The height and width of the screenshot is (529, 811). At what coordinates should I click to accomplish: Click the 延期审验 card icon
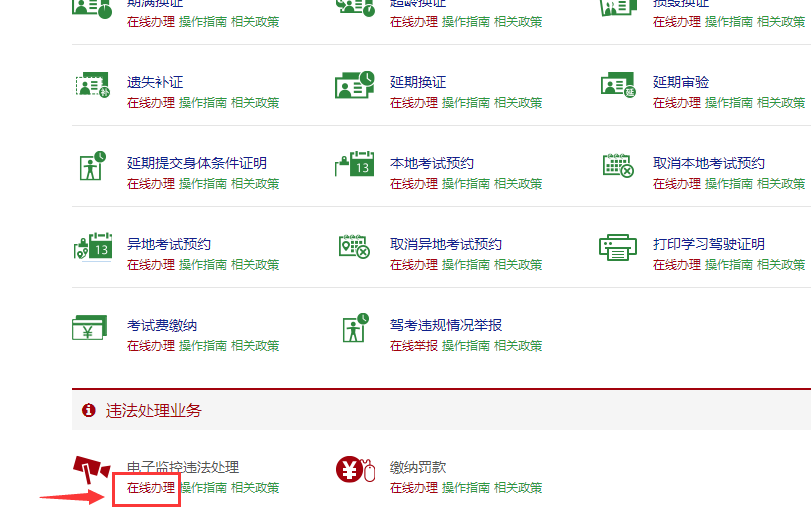(618, 85)
